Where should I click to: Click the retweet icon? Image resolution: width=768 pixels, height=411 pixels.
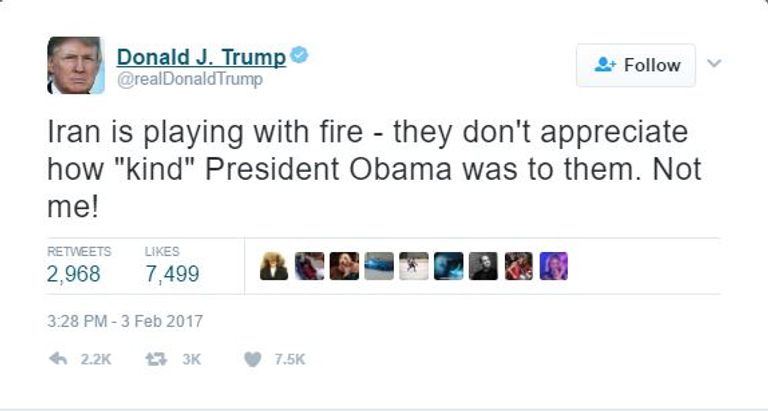[156, 360]
